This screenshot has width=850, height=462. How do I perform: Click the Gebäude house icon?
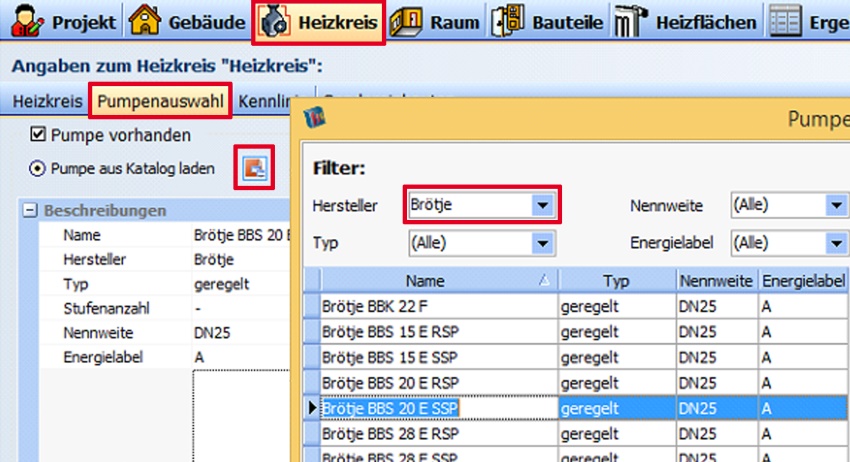145,20
